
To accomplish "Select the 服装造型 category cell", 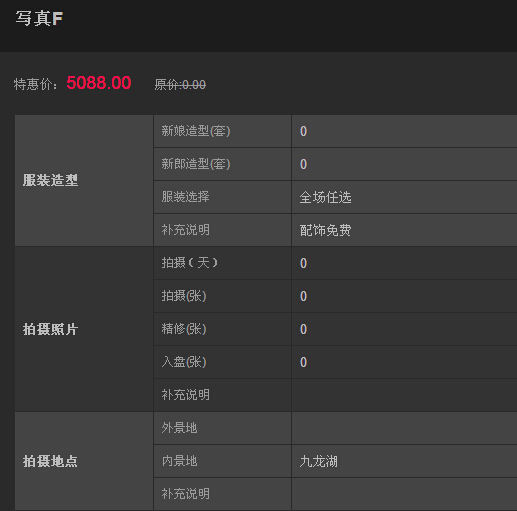I will 84,180.
